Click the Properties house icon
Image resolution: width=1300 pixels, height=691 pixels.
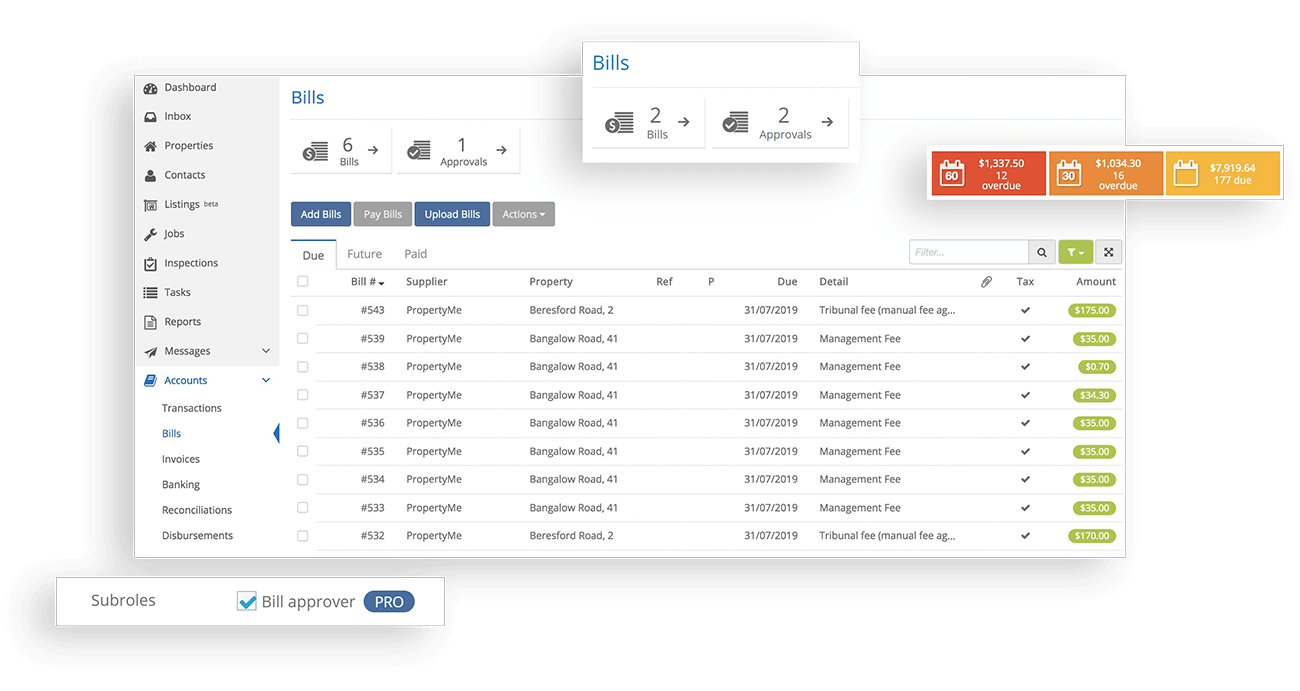tap(150, 146)
